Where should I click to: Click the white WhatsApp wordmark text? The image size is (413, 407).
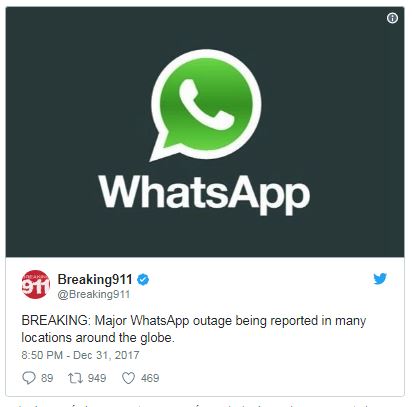(204, 194)
